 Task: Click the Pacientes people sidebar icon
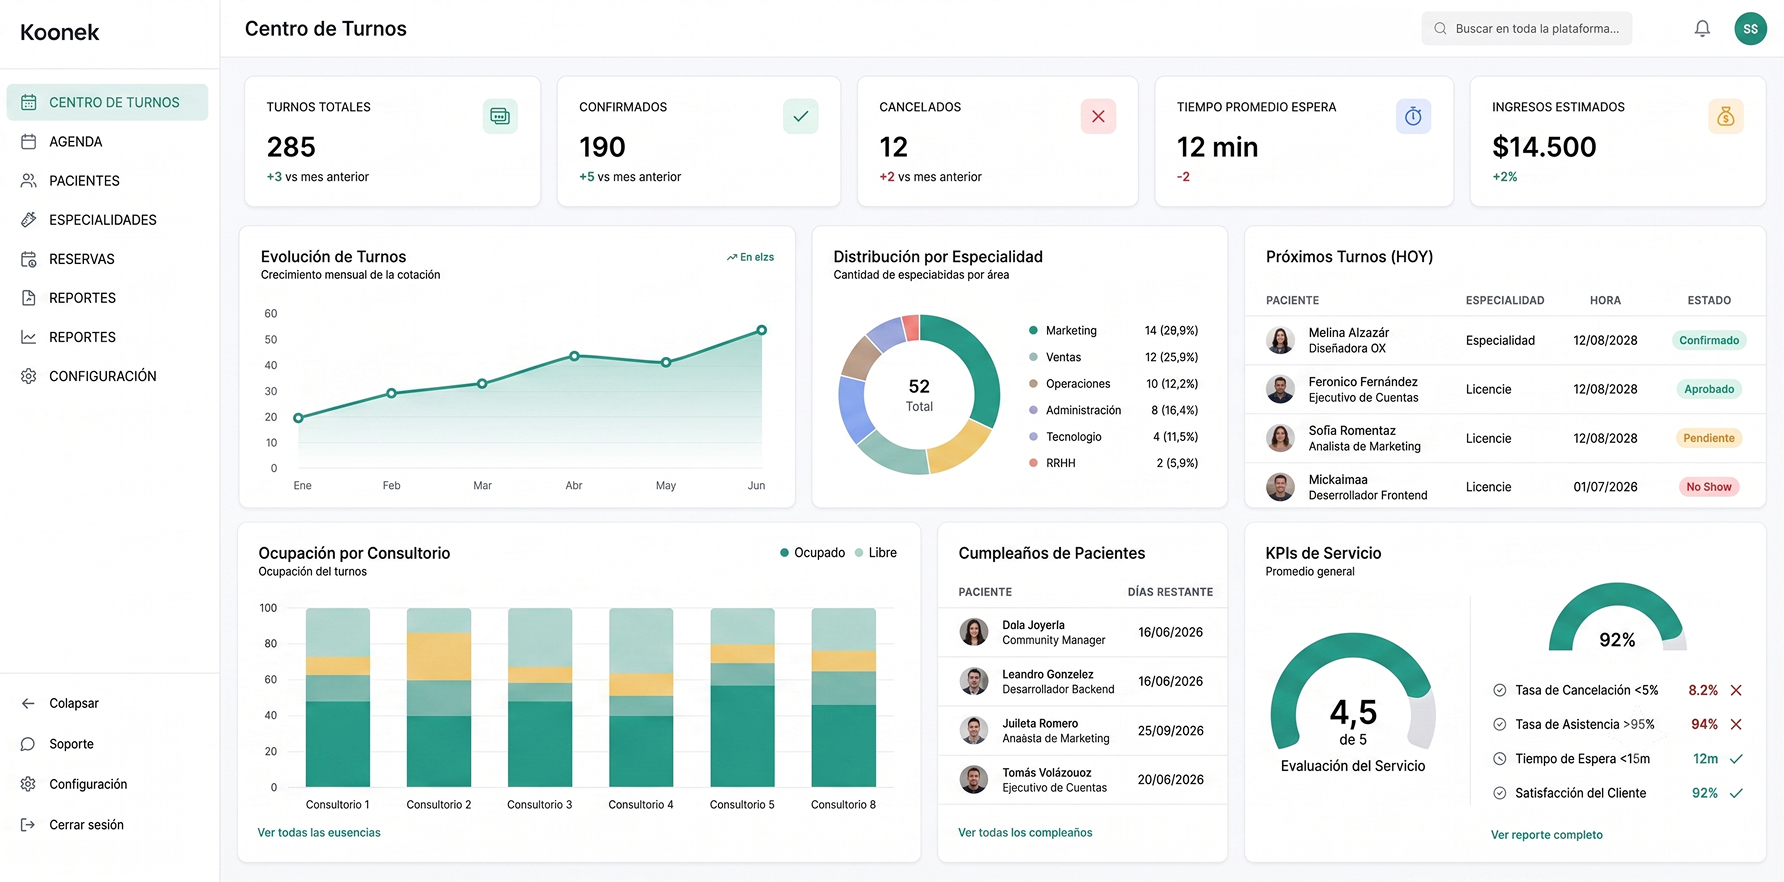click(29, 181)
